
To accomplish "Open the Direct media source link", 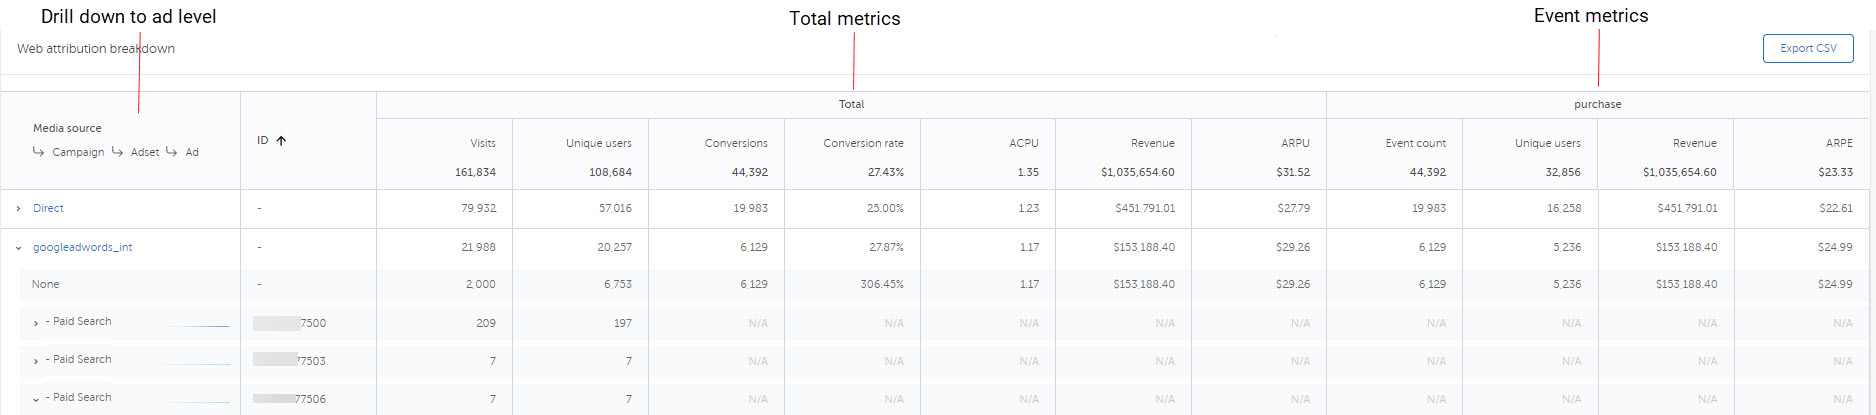I will 48,209.
